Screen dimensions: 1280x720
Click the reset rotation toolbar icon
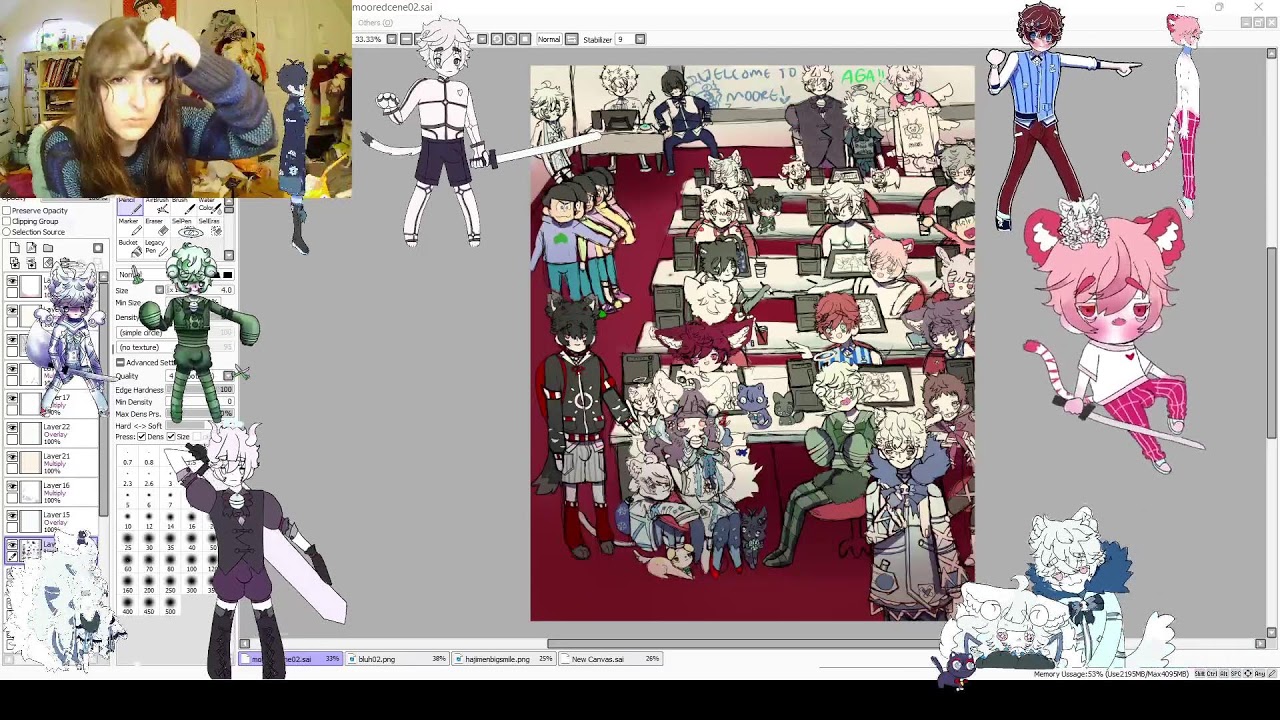[x=525, y=39]
